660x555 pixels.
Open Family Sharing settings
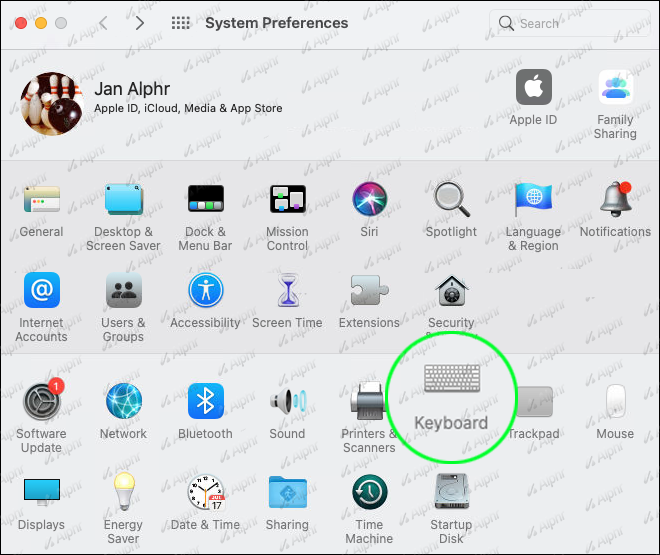(615, 87)
